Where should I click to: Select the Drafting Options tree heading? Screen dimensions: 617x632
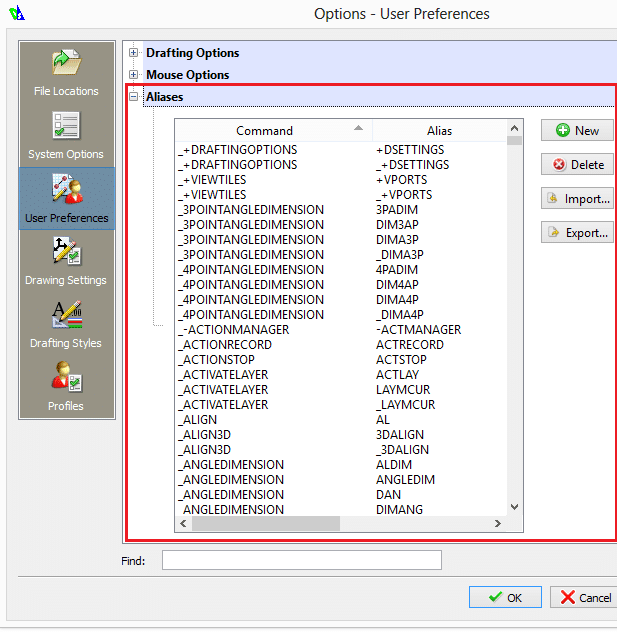(x=193, y=53)
